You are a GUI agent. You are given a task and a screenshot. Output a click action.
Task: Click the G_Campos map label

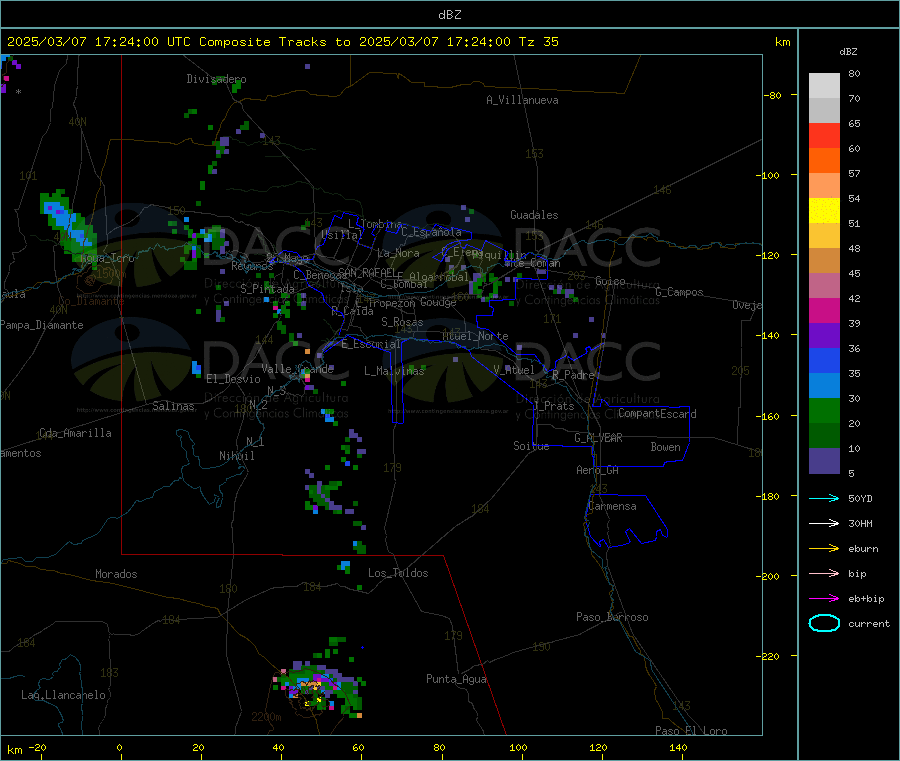679,292
